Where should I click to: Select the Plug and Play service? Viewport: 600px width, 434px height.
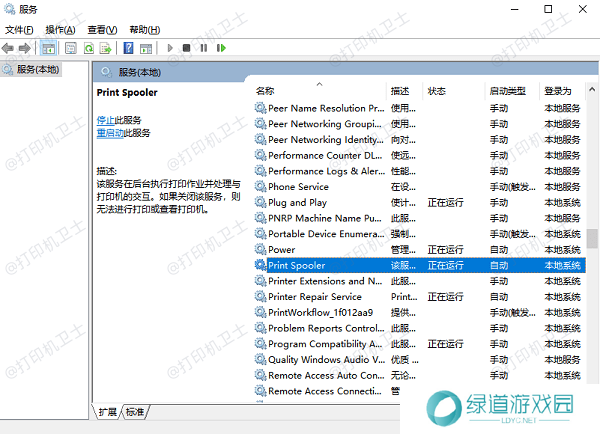419,202
